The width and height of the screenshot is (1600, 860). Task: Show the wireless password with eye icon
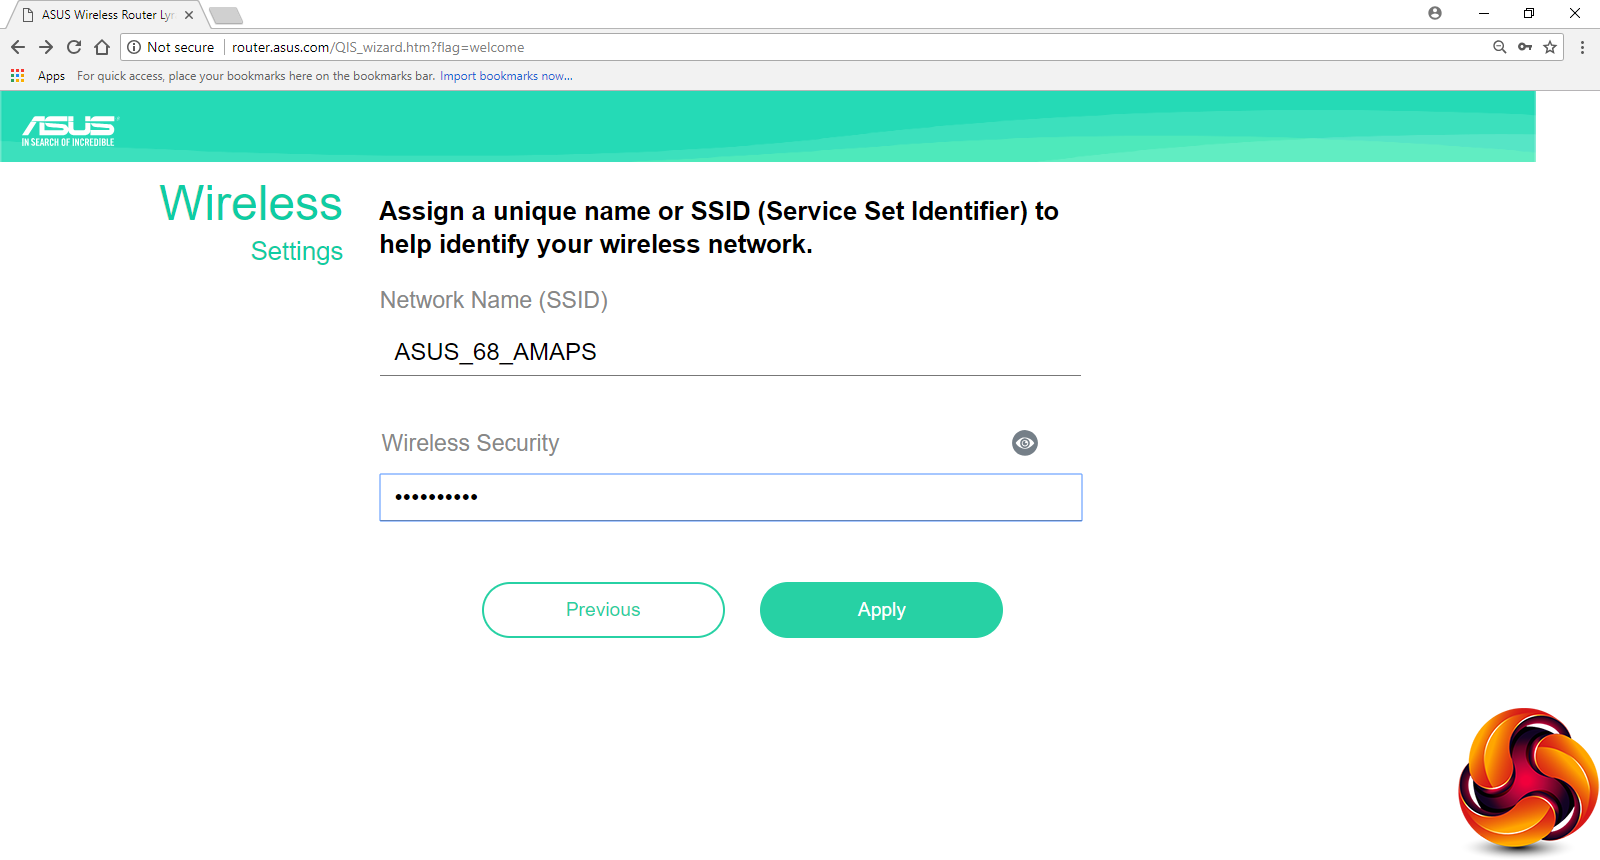[1025, 443]
